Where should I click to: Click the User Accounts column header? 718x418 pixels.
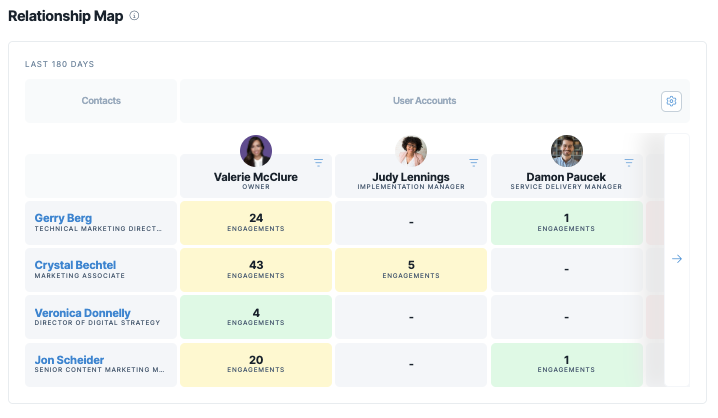[424, 101]
